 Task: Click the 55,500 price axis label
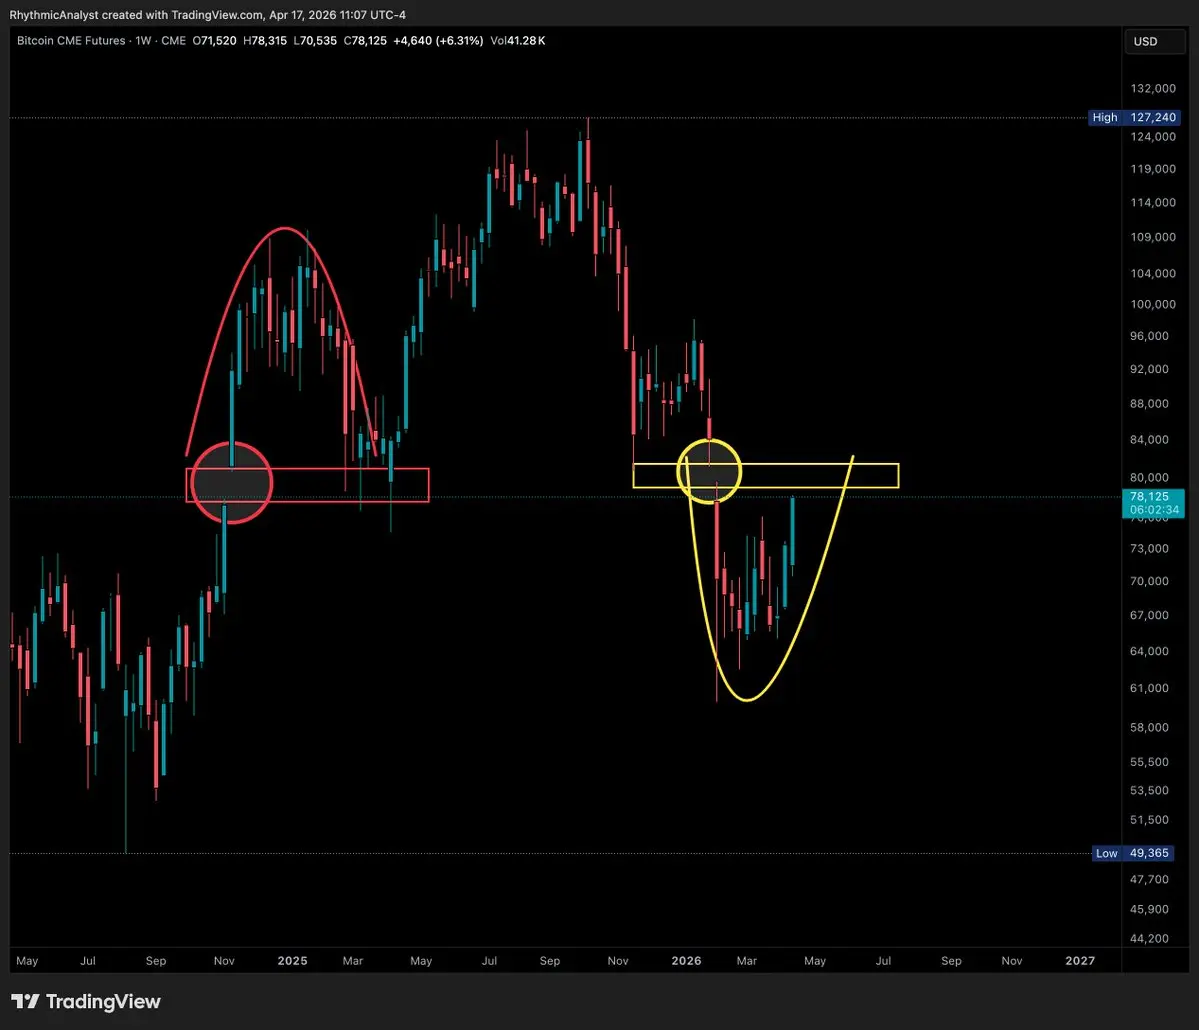pyautogui.click(x=1149, y=762)
